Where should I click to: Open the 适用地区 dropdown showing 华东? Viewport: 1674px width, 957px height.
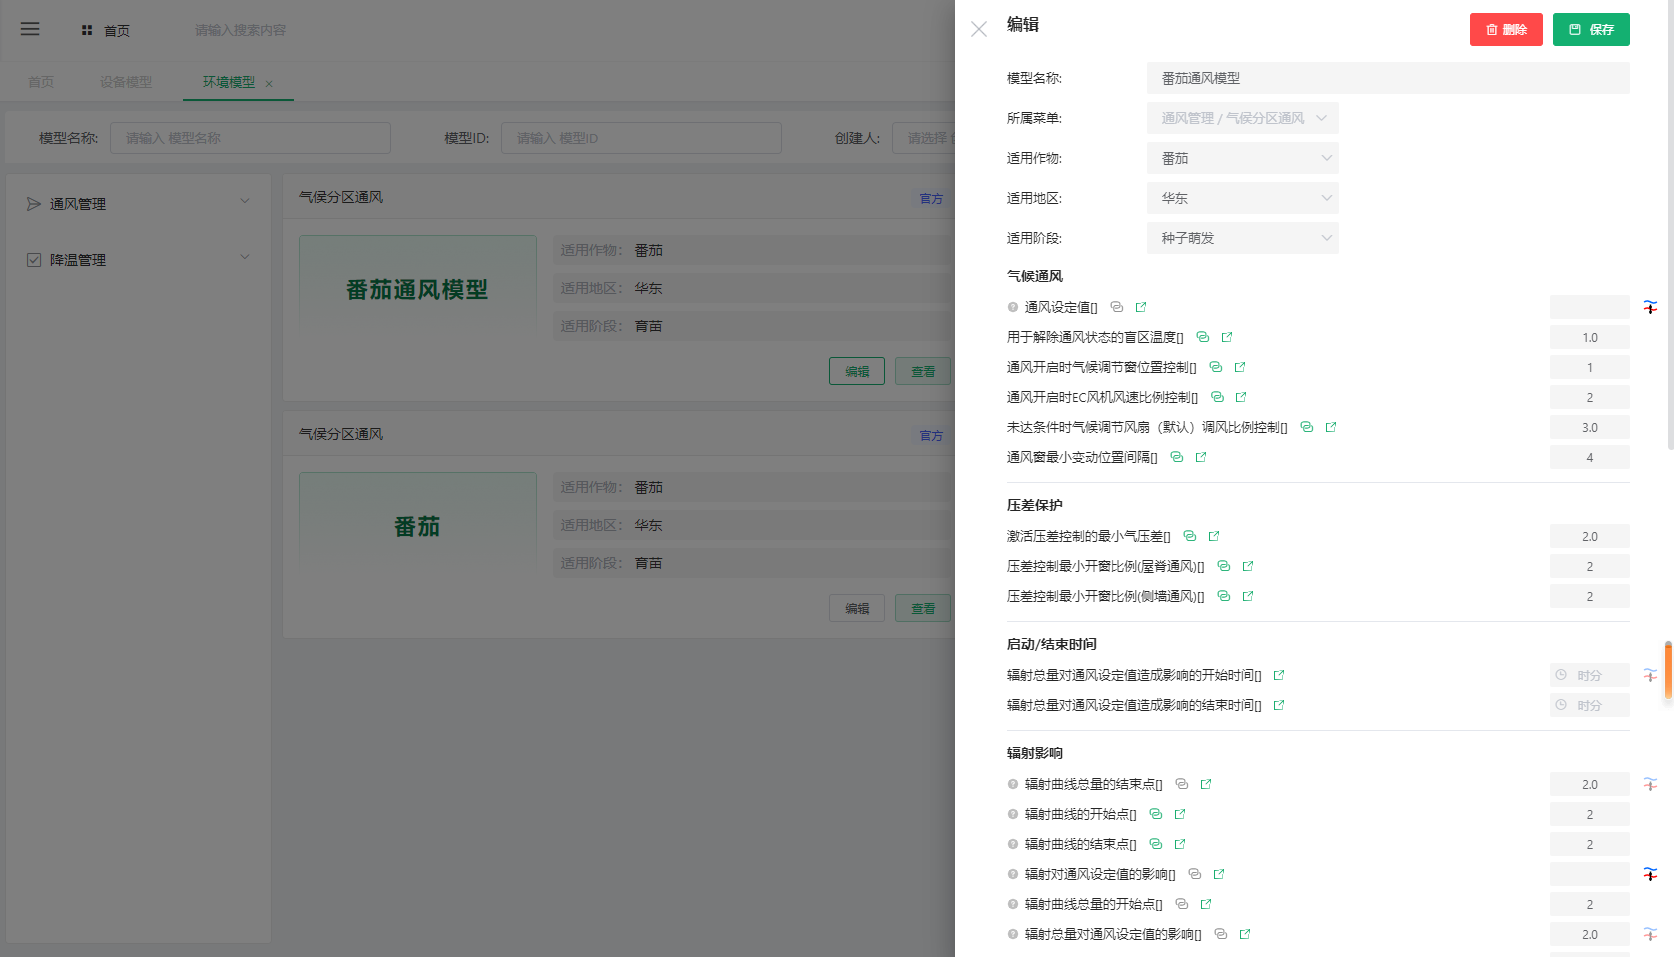click(1242, 198)
